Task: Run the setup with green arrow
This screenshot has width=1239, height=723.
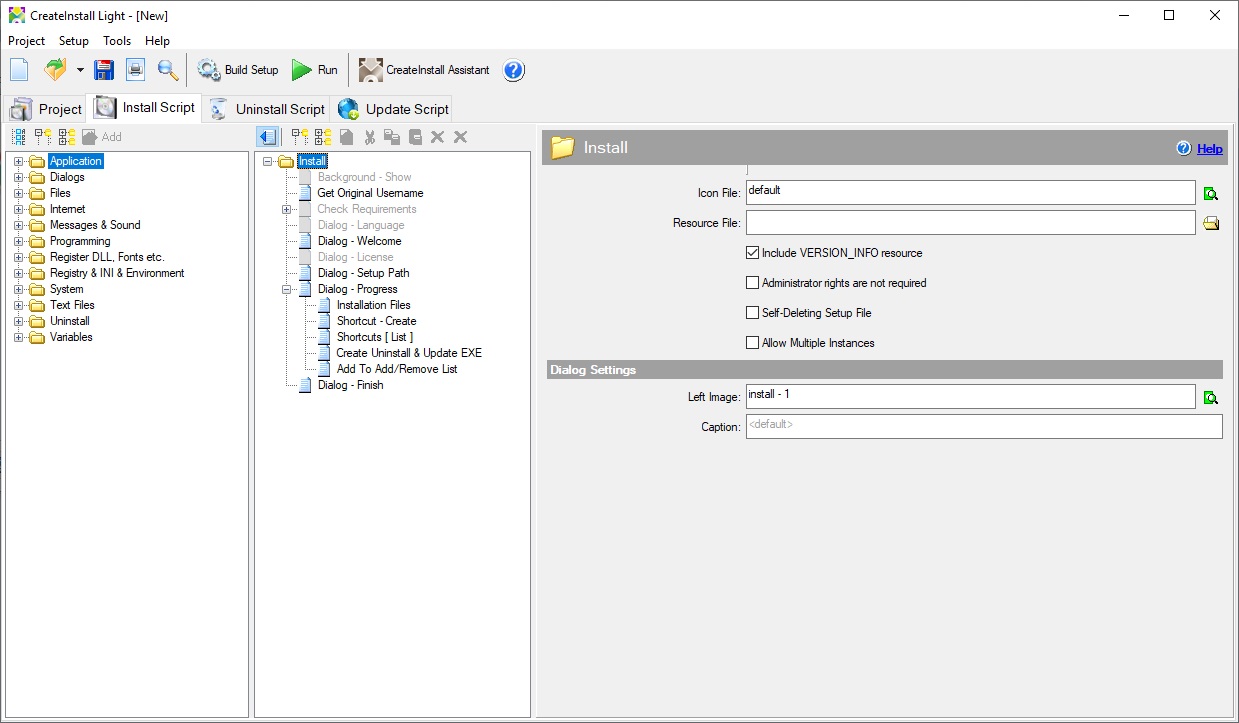Action: click(x=315, y=70)
